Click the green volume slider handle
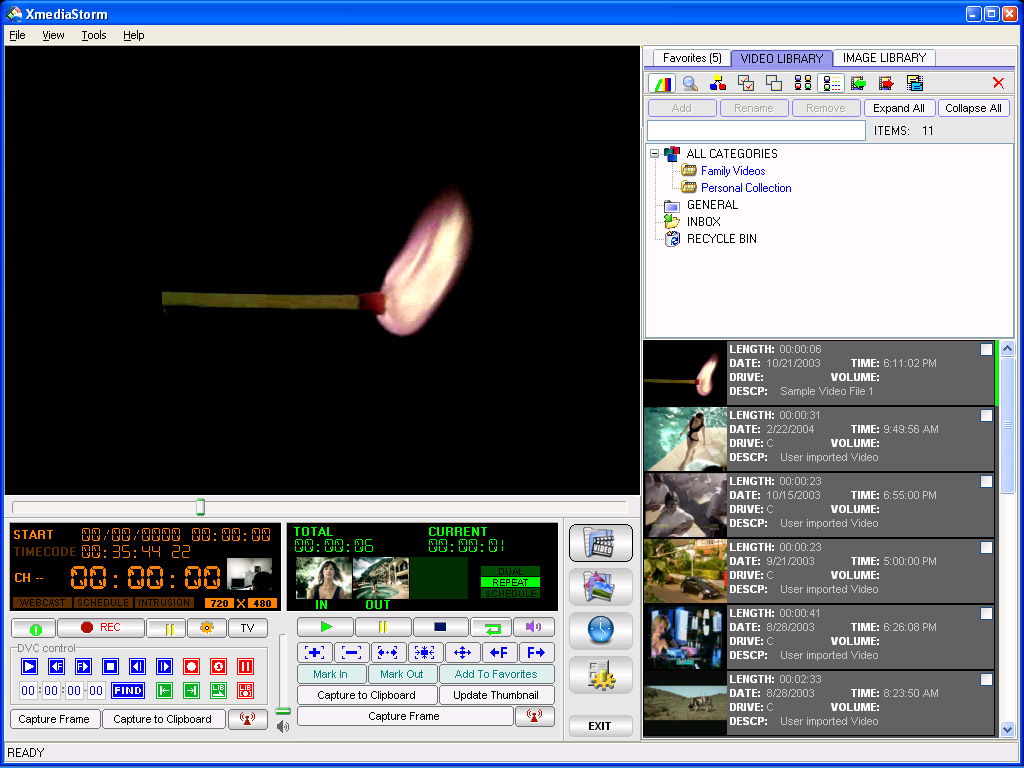The width and height of the screenshot is (1024, 768). coord(283,711)
